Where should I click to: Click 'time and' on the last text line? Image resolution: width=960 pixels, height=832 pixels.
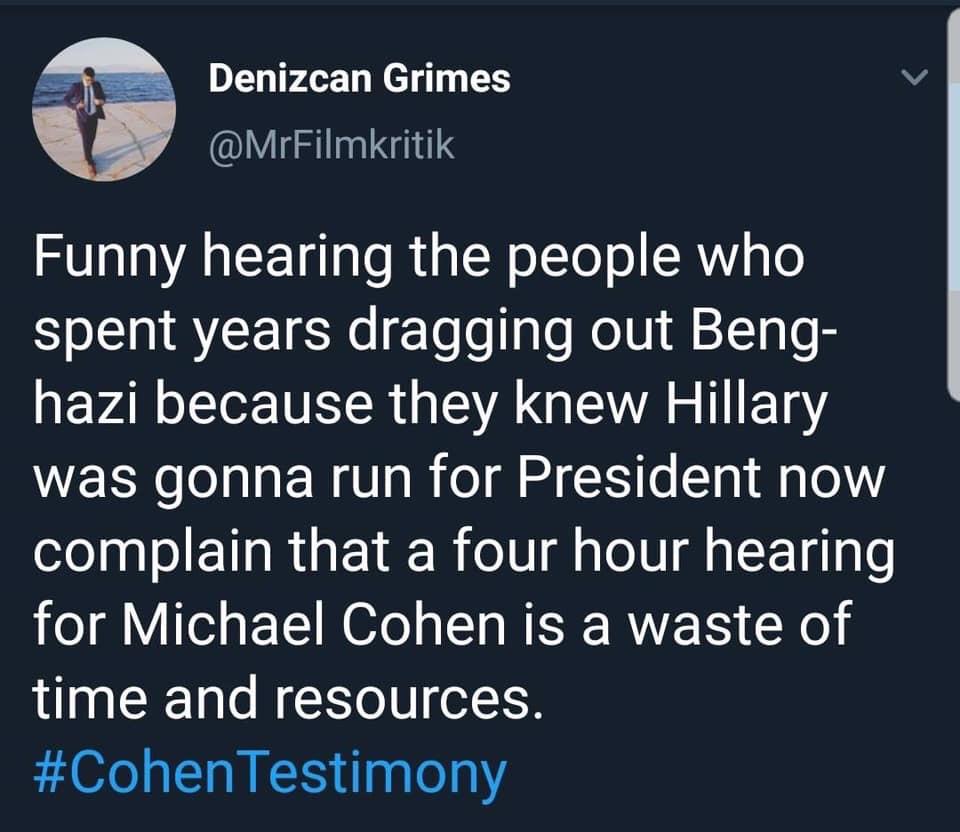click(146, 699)
